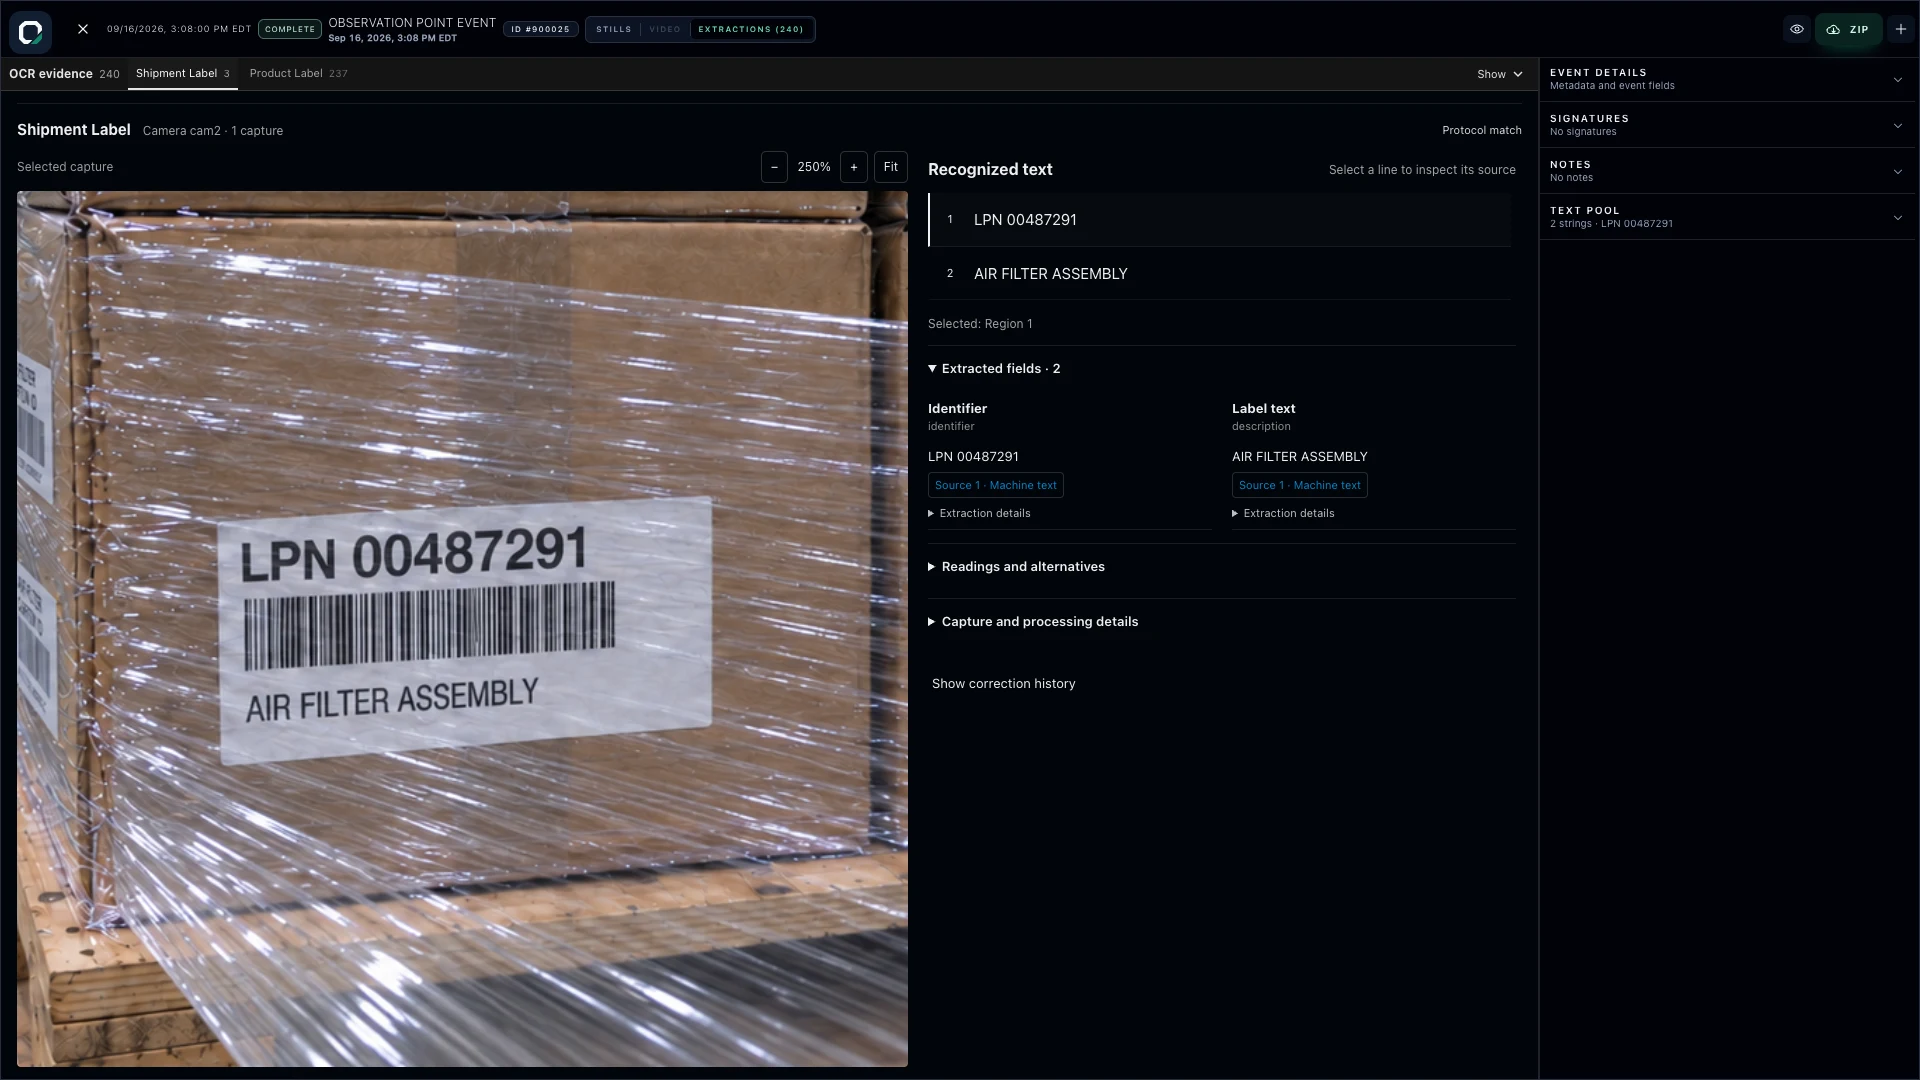Download the ZIP archive
This screenshot has width=1920, height=1080.
click(x=1848, y=29)
